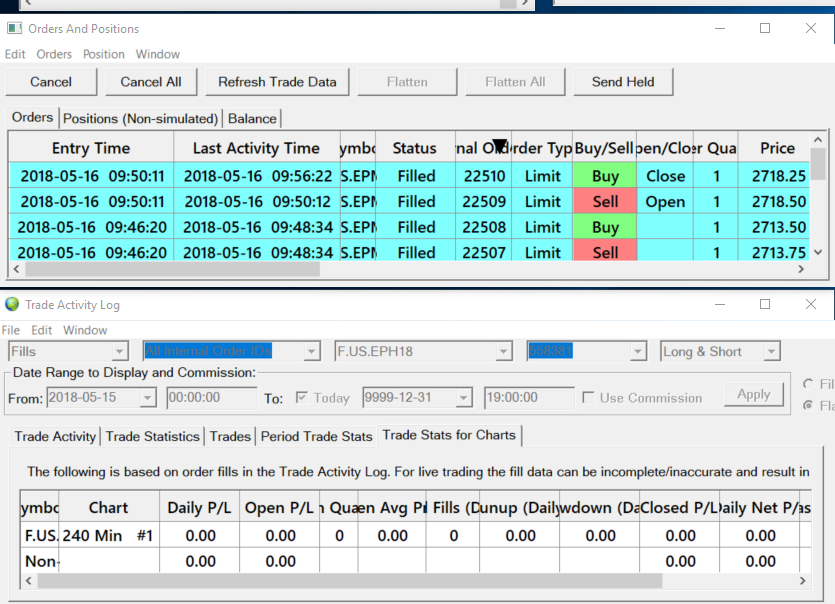The height and width of the screenshot is (604, 835).
Task: Open the Position menu
Action: coord(103,54)
